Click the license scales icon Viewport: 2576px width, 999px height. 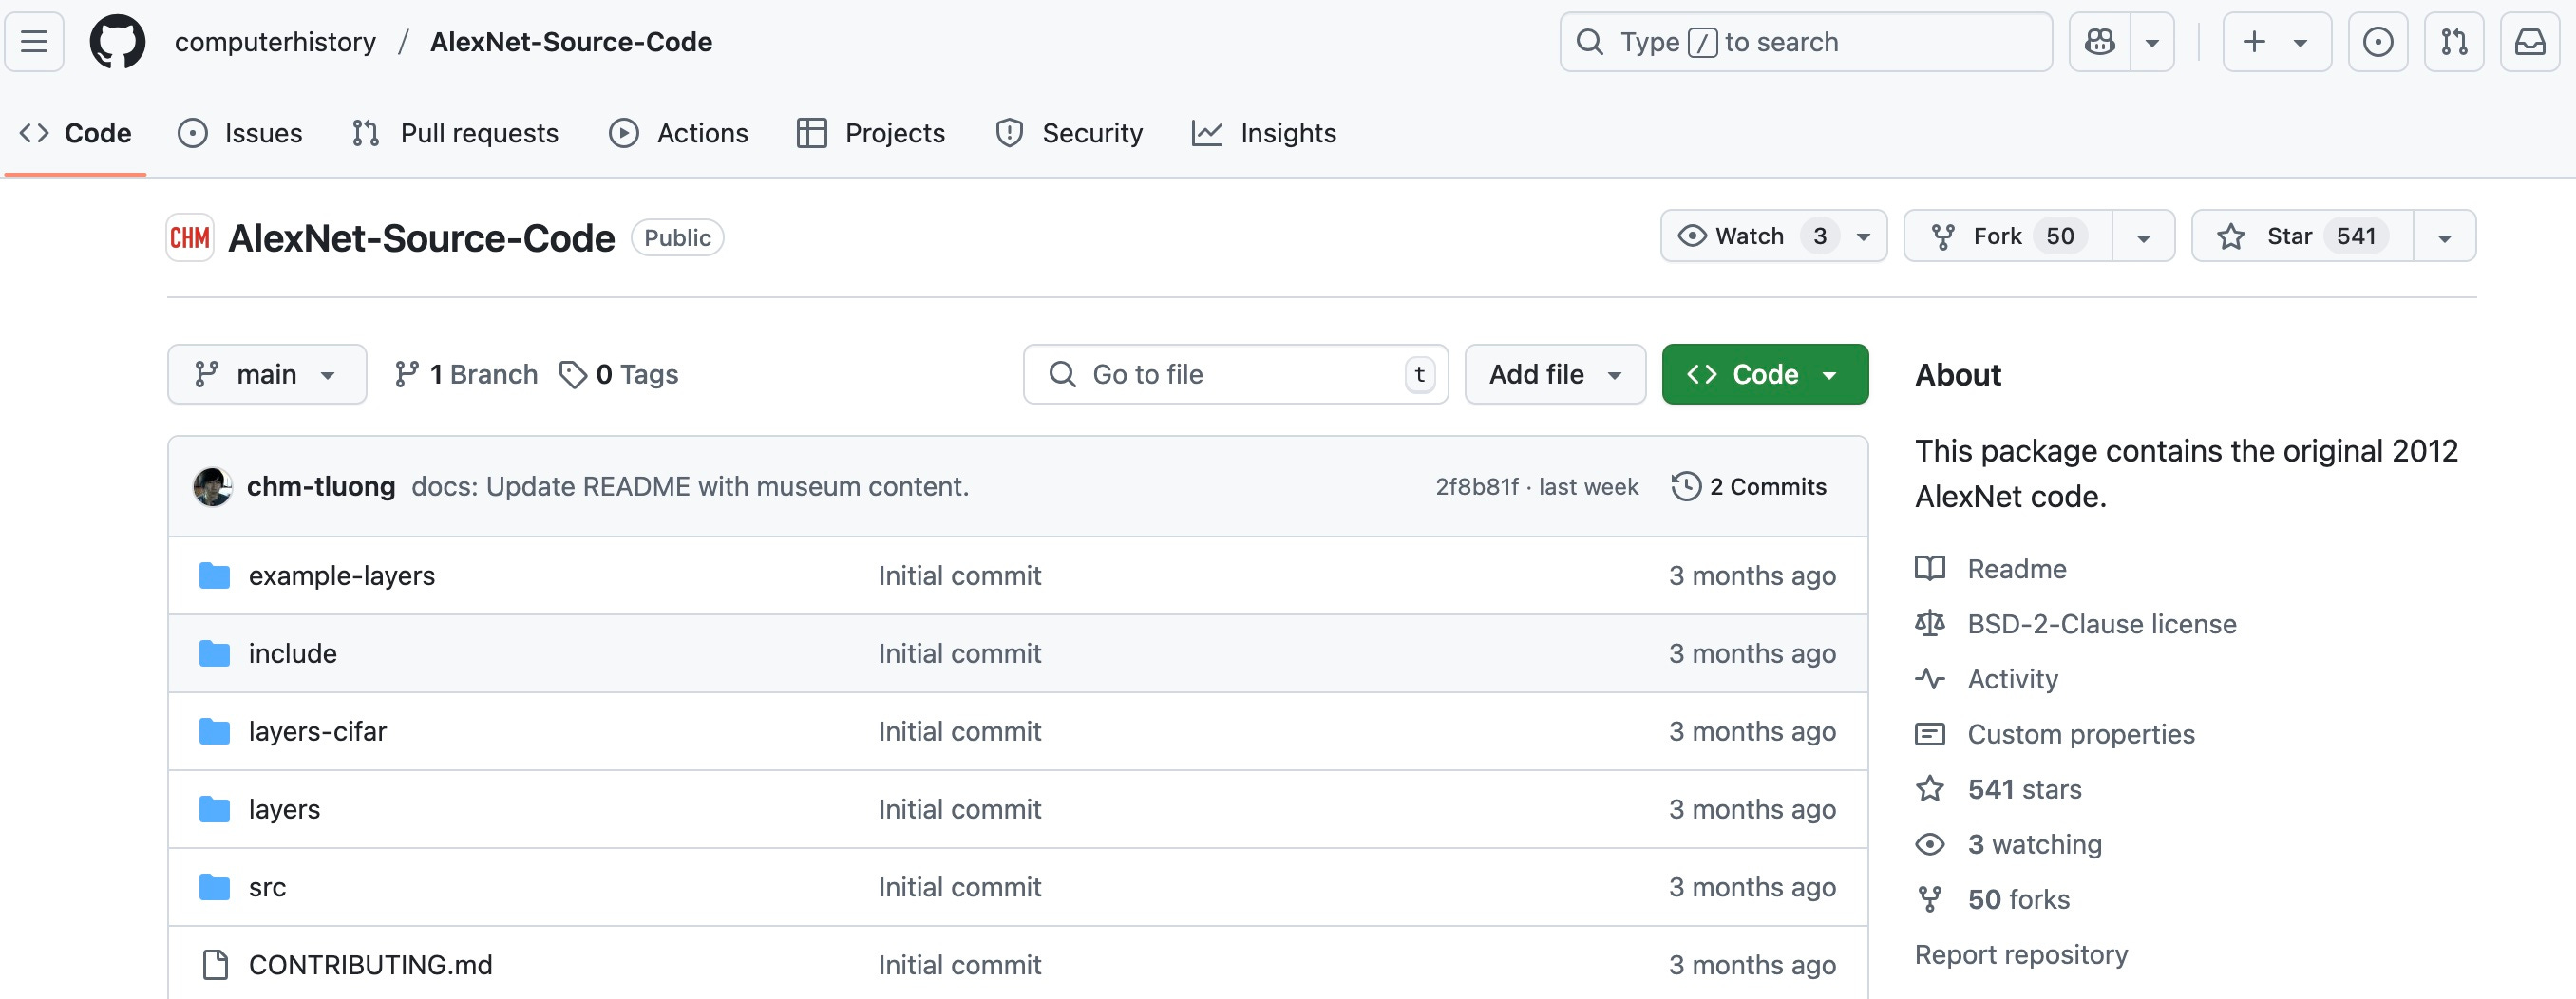point(1930,624)
